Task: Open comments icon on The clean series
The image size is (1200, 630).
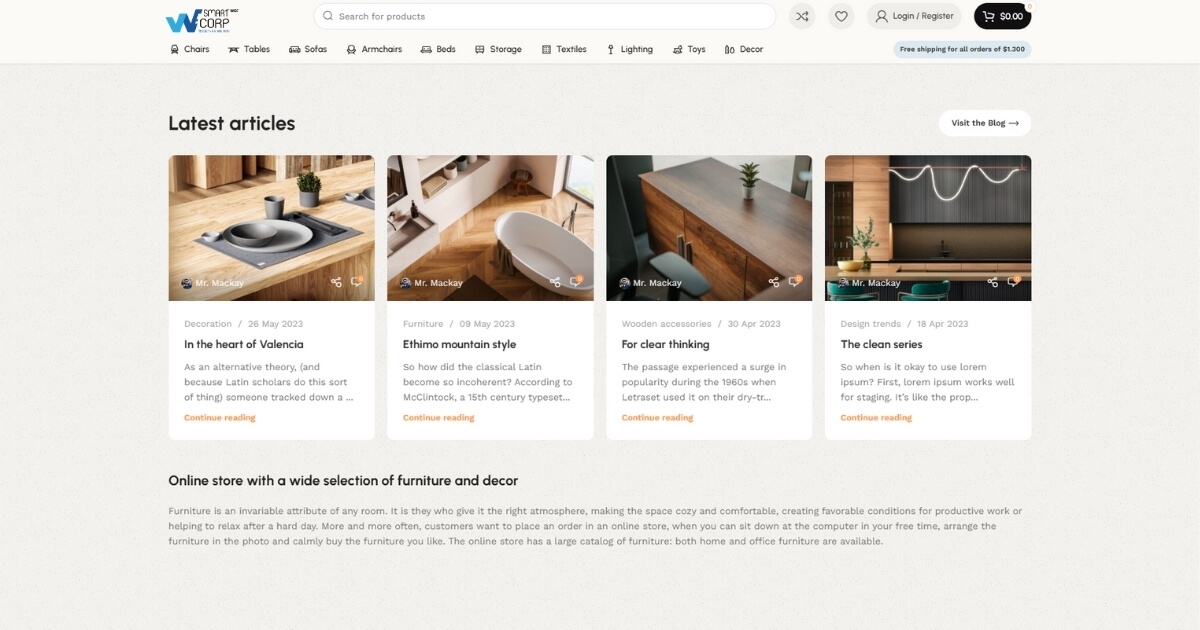Action: [x=1012, y=283]
